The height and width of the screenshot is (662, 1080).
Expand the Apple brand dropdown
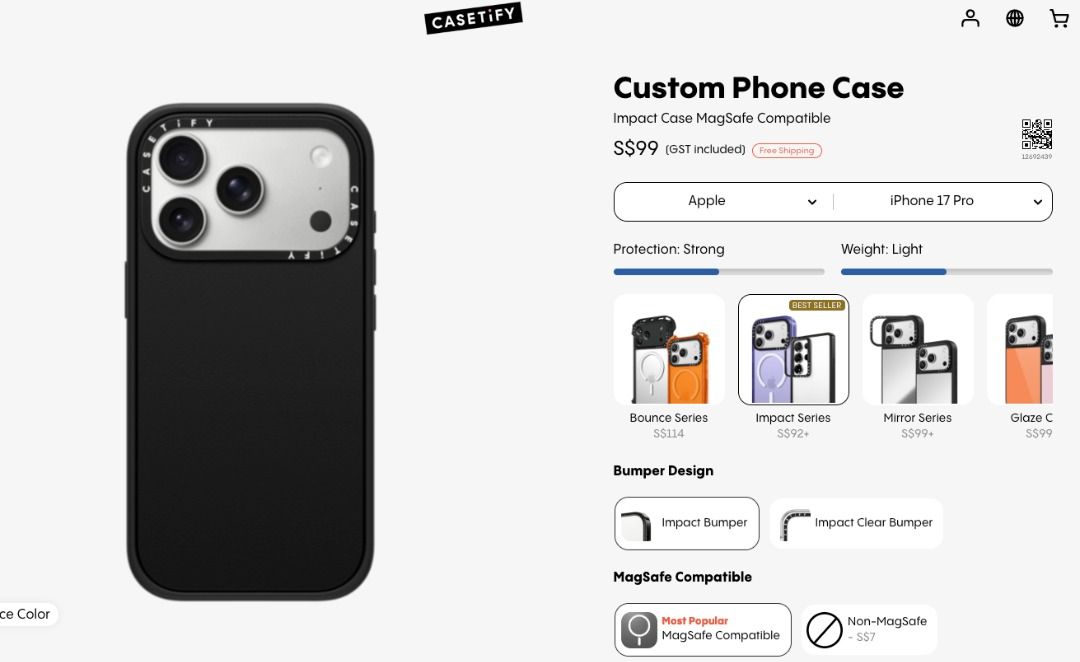point(723,201)
